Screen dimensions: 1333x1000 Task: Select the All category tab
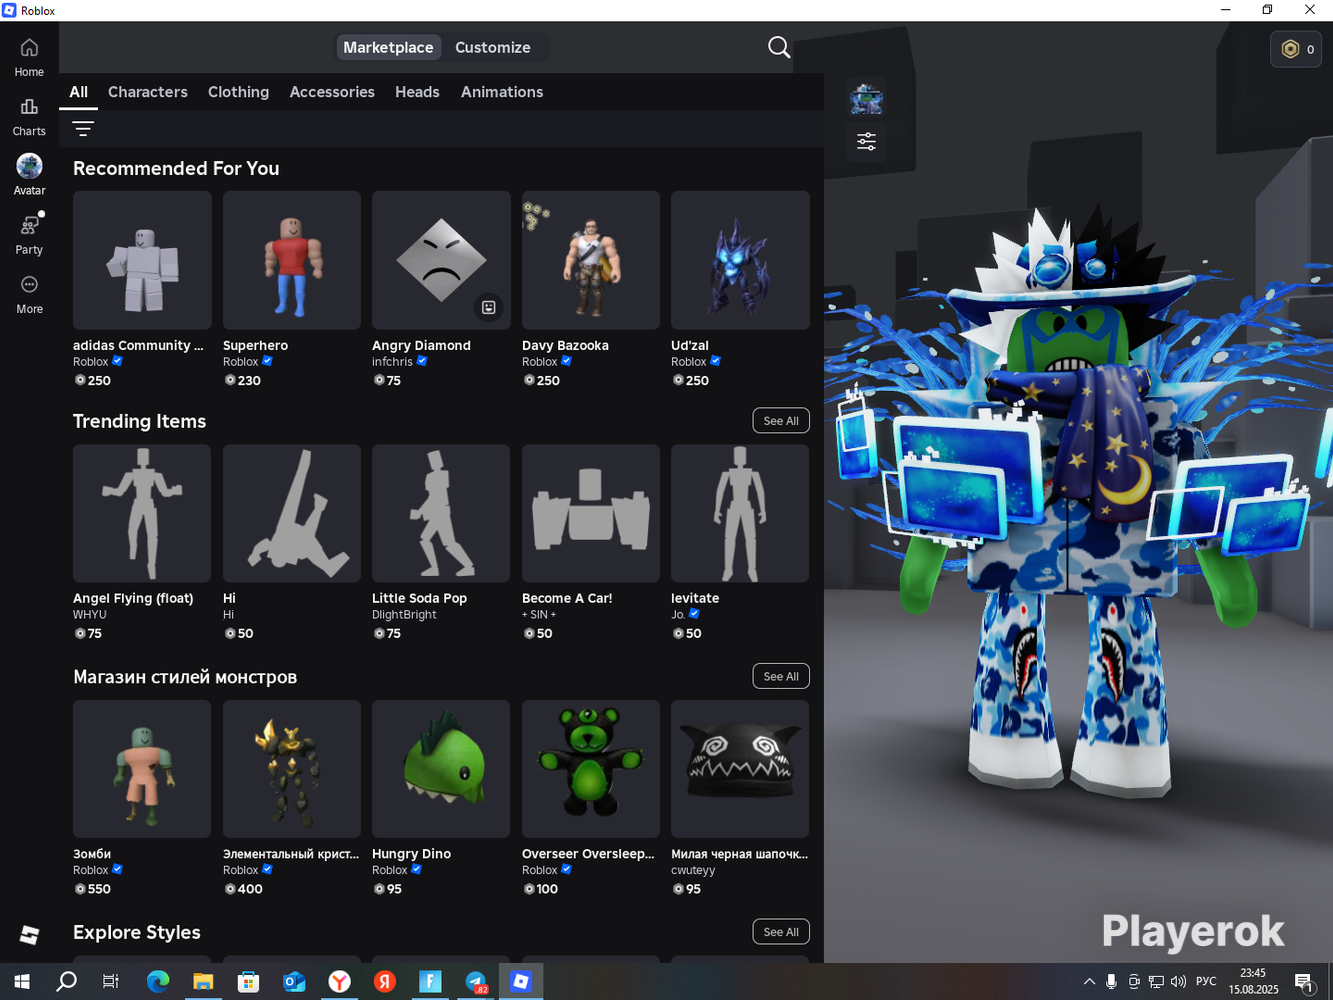[78, 92]
